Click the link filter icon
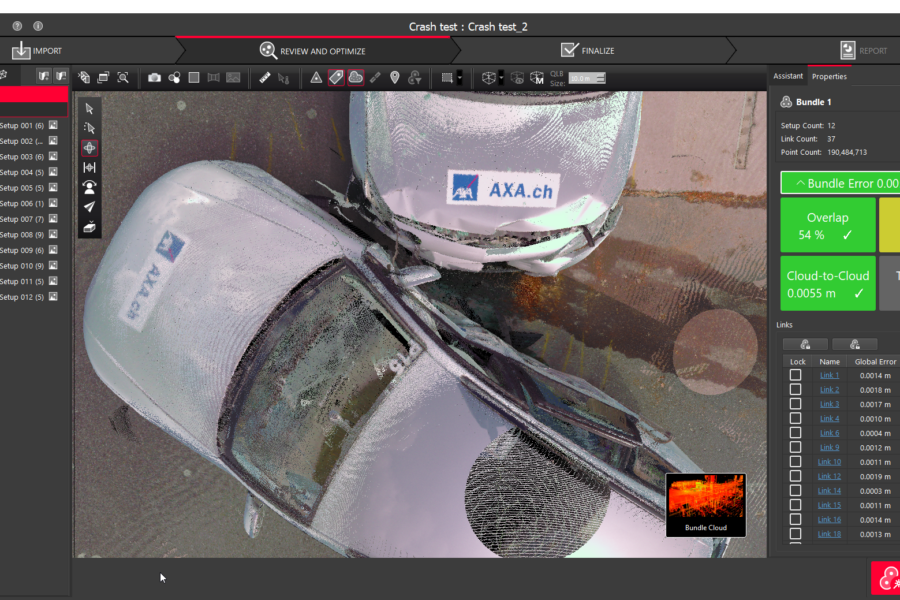This screenshot has width=900, height=600. 414,78
